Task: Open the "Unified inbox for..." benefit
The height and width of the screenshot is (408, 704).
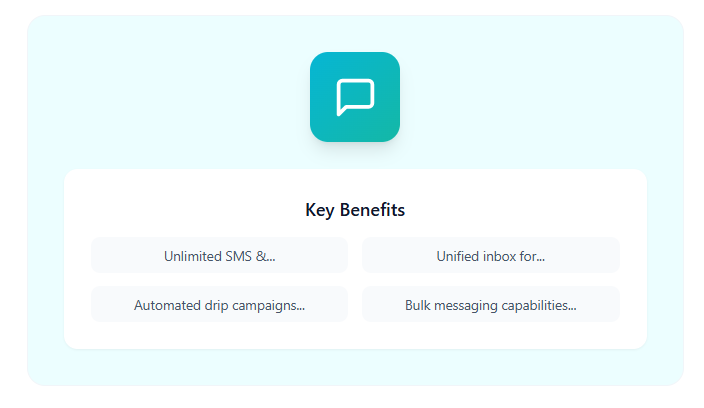Action: pyautogui.click(x=490, y=256)
